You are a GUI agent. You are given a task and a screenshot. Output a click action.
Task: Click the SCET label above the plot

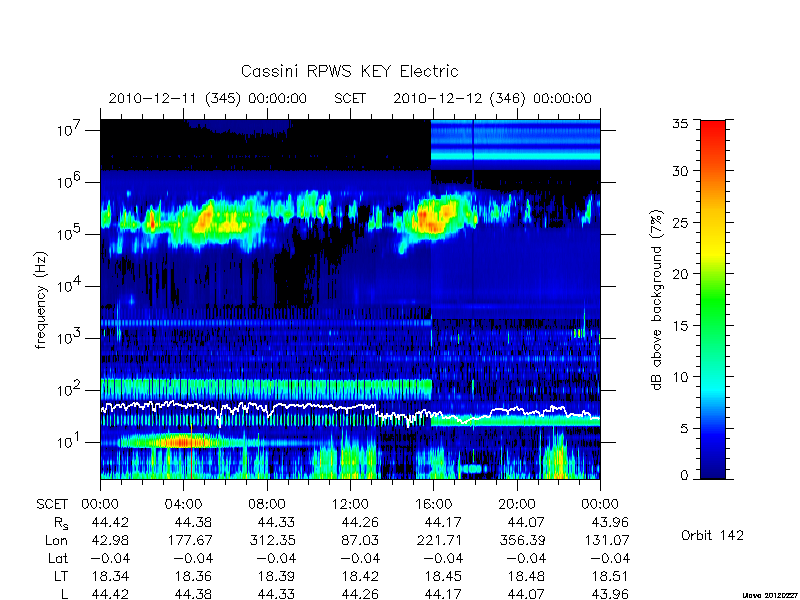coord(350,98)
